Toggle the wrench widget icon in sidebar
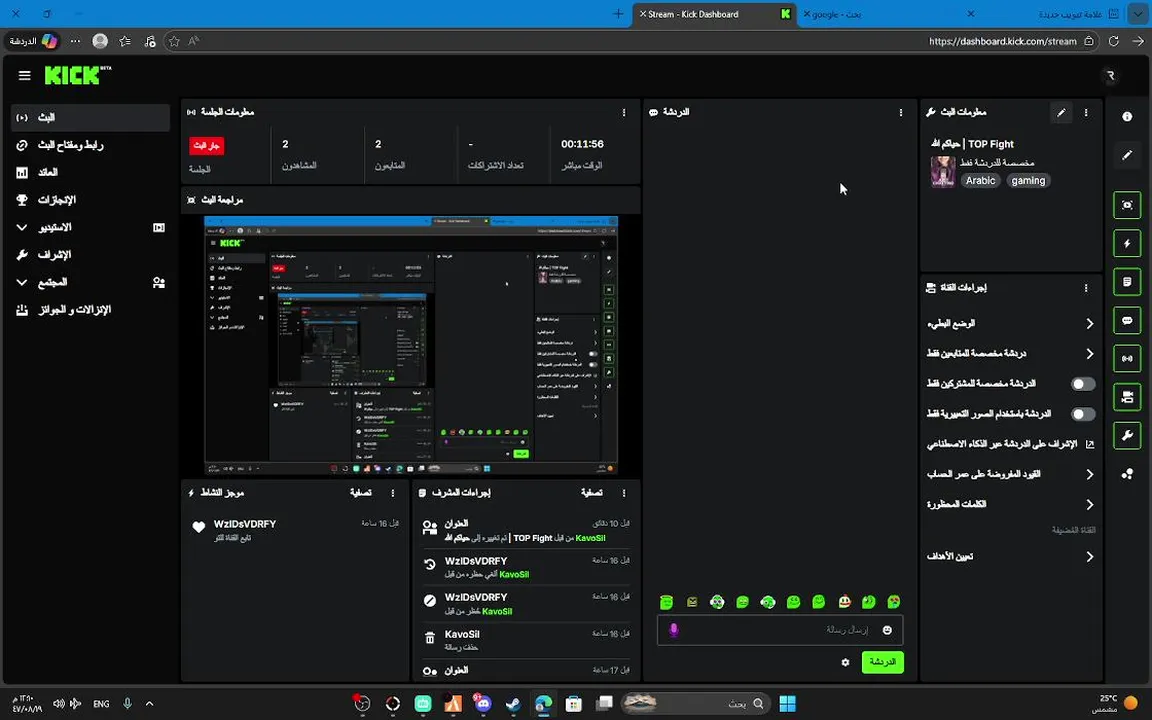Viewport: 1152px width, 720px height. point(1126,436)
